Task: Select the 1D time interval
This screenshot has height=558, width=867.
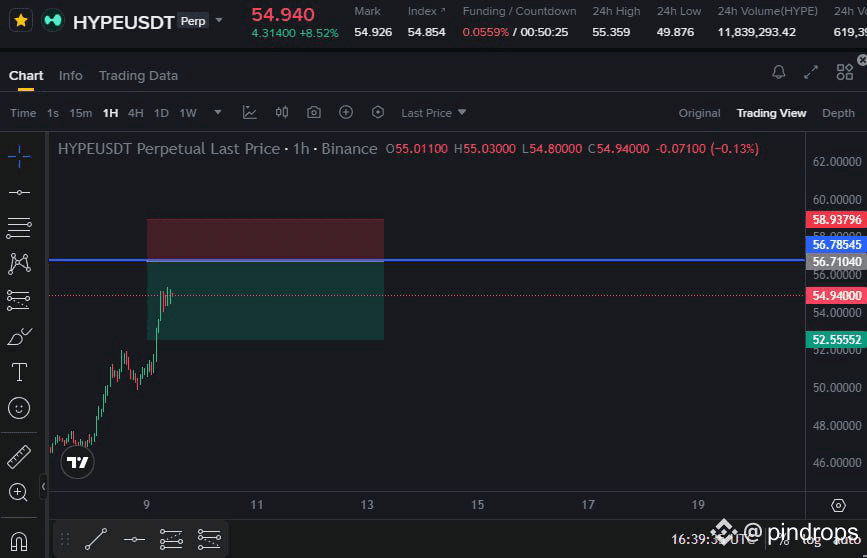Action: pos(161,113)
